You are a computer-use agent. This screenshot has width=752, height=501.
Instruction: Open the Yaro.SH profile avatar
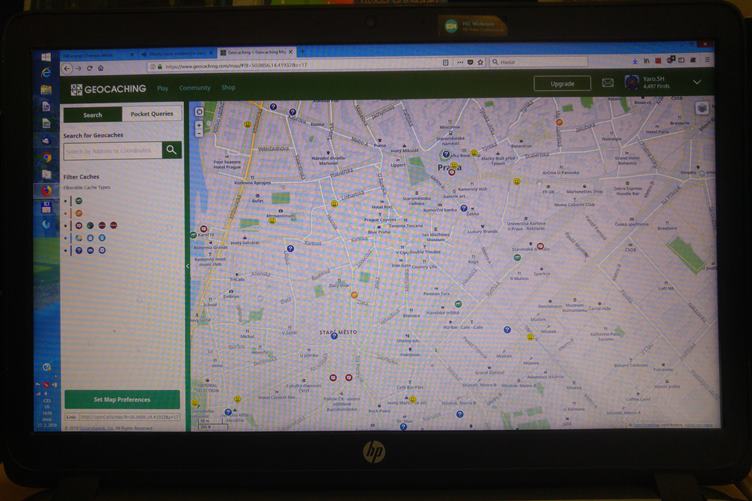(x=632, y=82)
